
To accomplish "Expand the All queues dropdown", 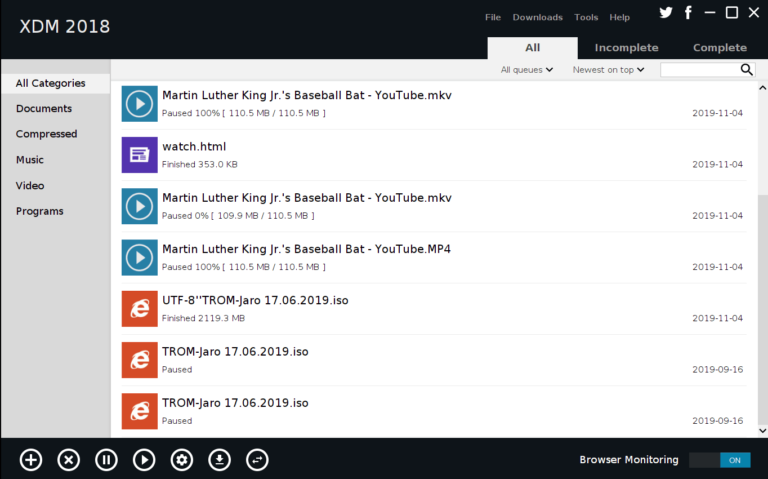I will tap(527, 70).
